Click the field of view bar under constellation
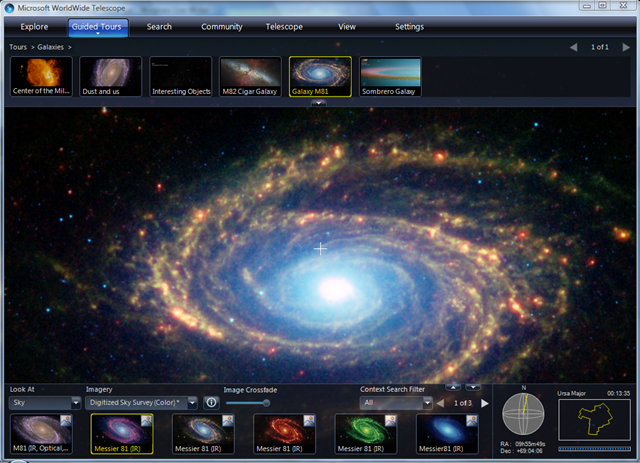The image size is (640, 463). (x=594, y=449)
